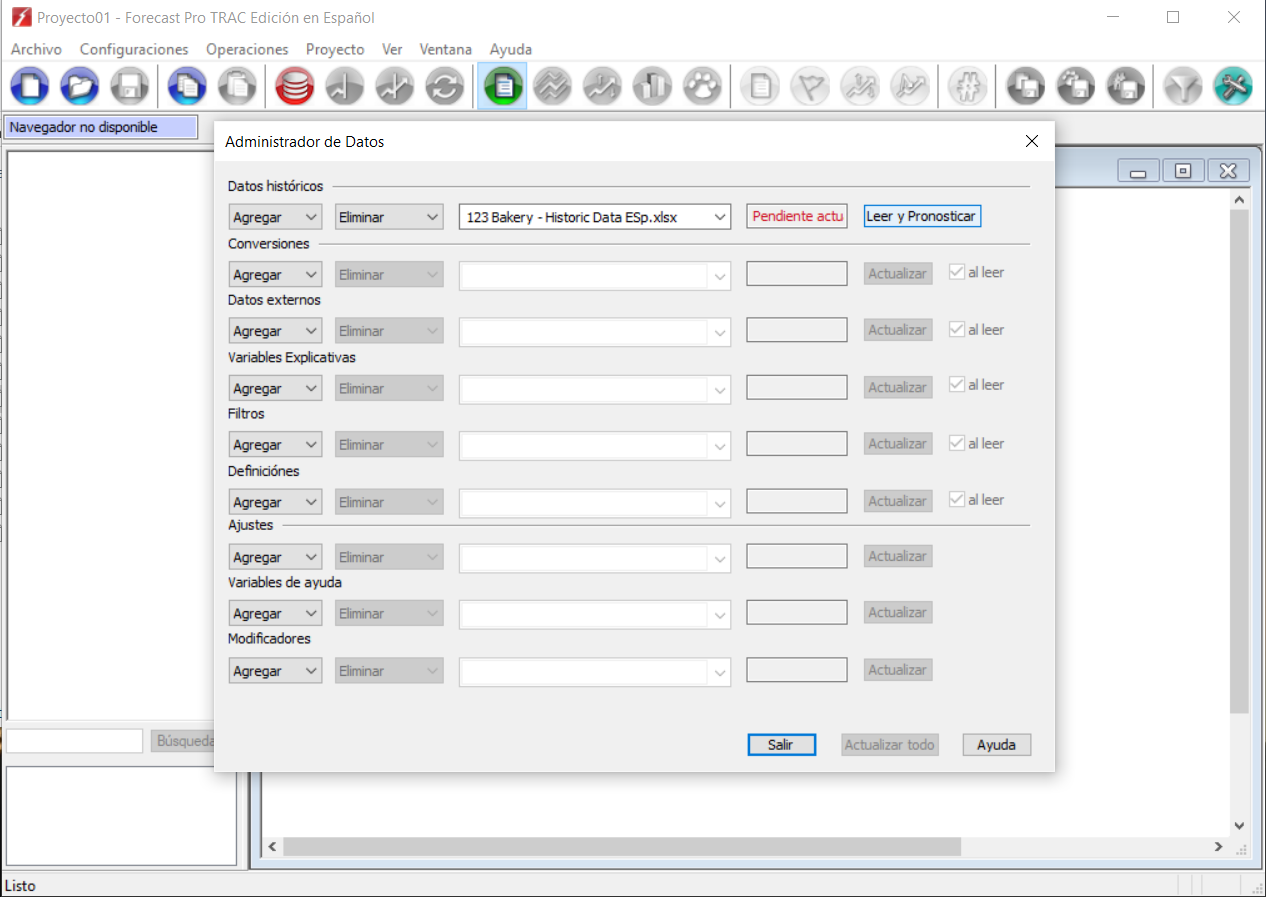The width and height of the screenshot is (1266, 897).
Task: Click the vertical scrollbar down arrow
Action: pyautogui.click(x=1239, y=826)
